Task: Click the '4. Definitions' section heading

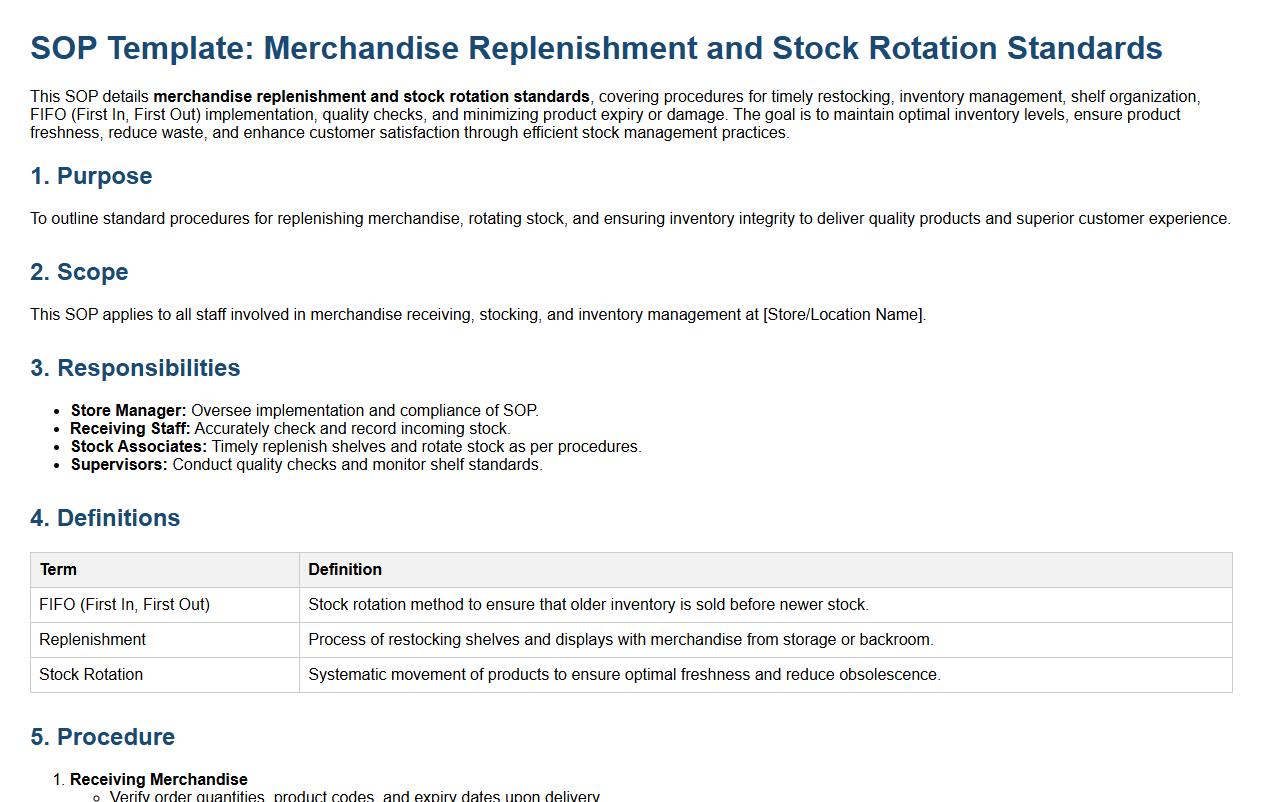Action: click(x=105, y=518)
